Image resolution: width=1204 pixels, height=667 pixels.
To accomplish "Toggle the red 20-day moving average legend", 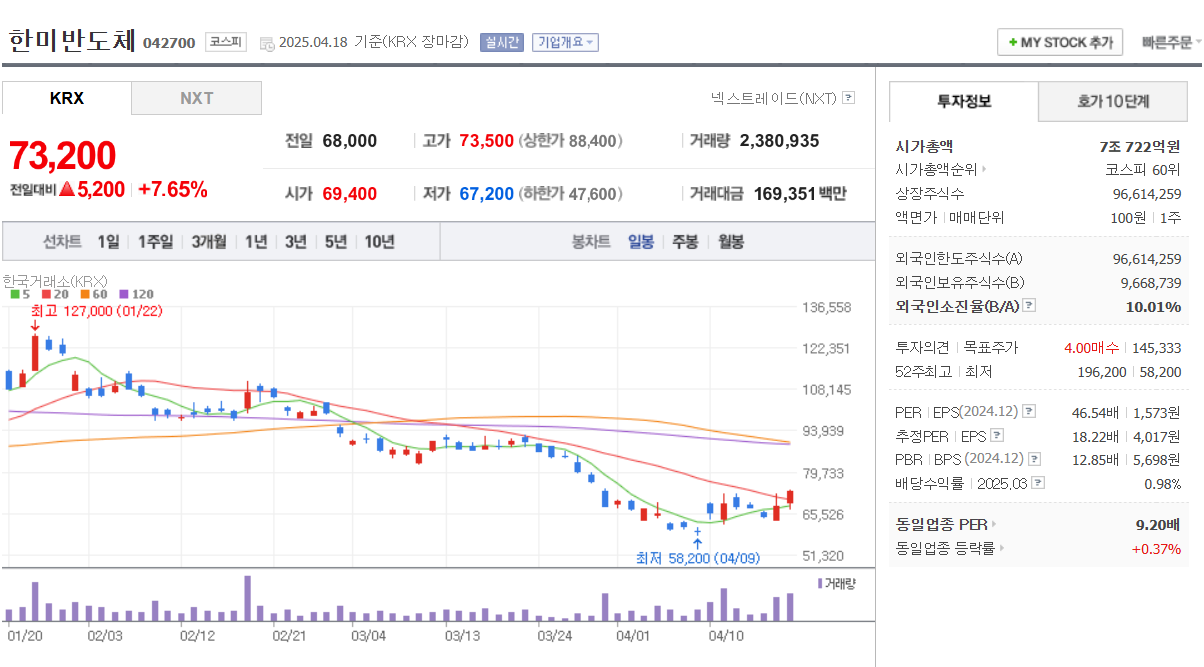I will (x=52, y=294).
